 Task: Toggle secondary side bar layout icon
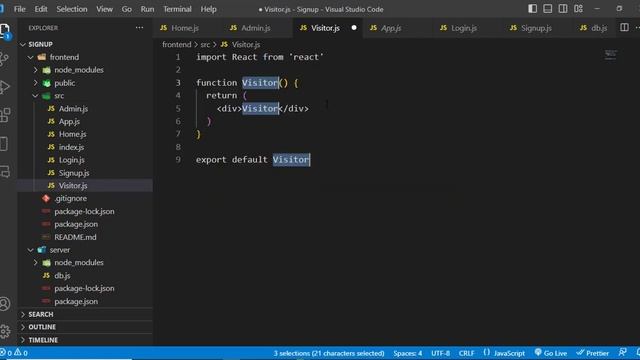pyautogui.click(x=563, y=9)
